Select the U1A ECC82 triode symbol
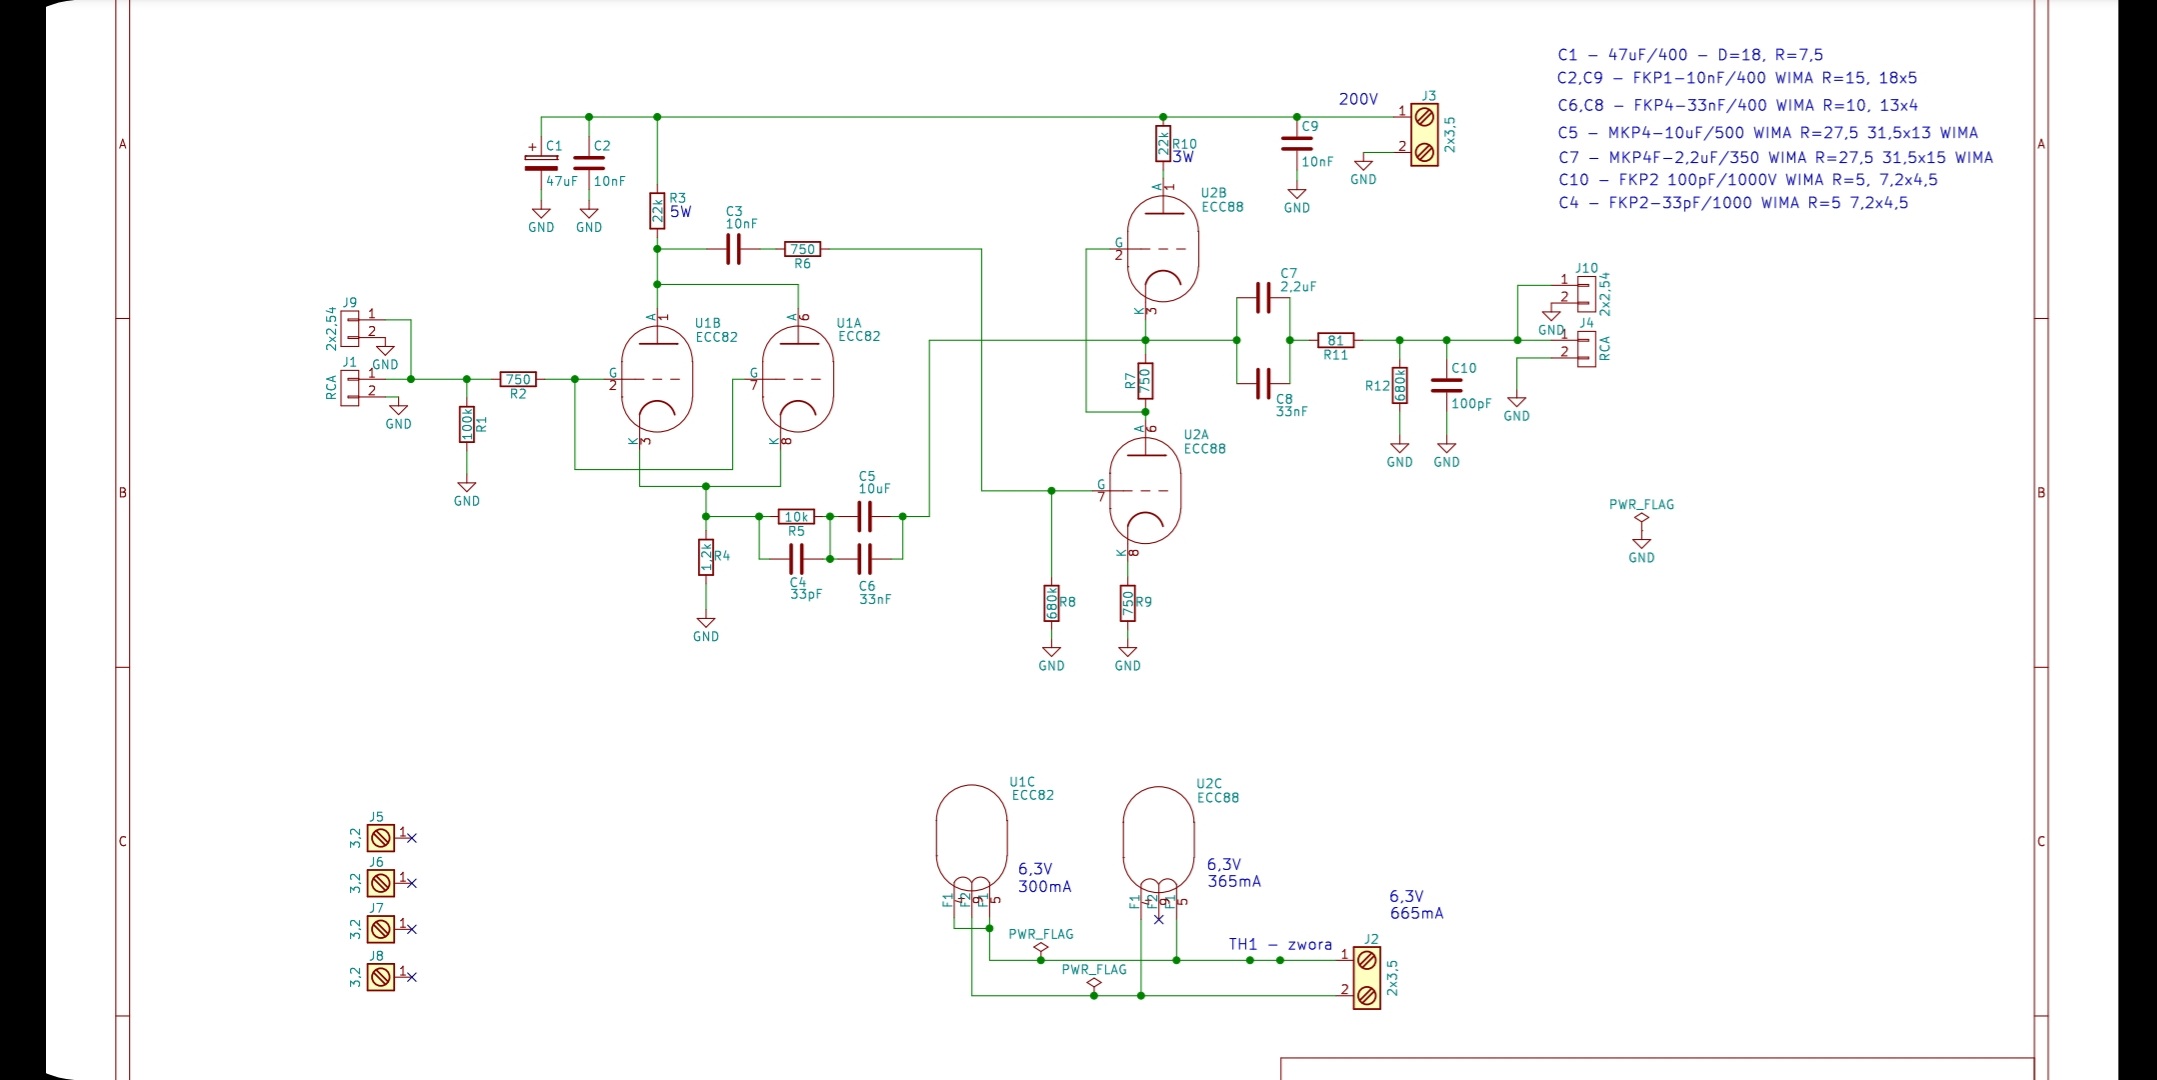 click(798, 380)
